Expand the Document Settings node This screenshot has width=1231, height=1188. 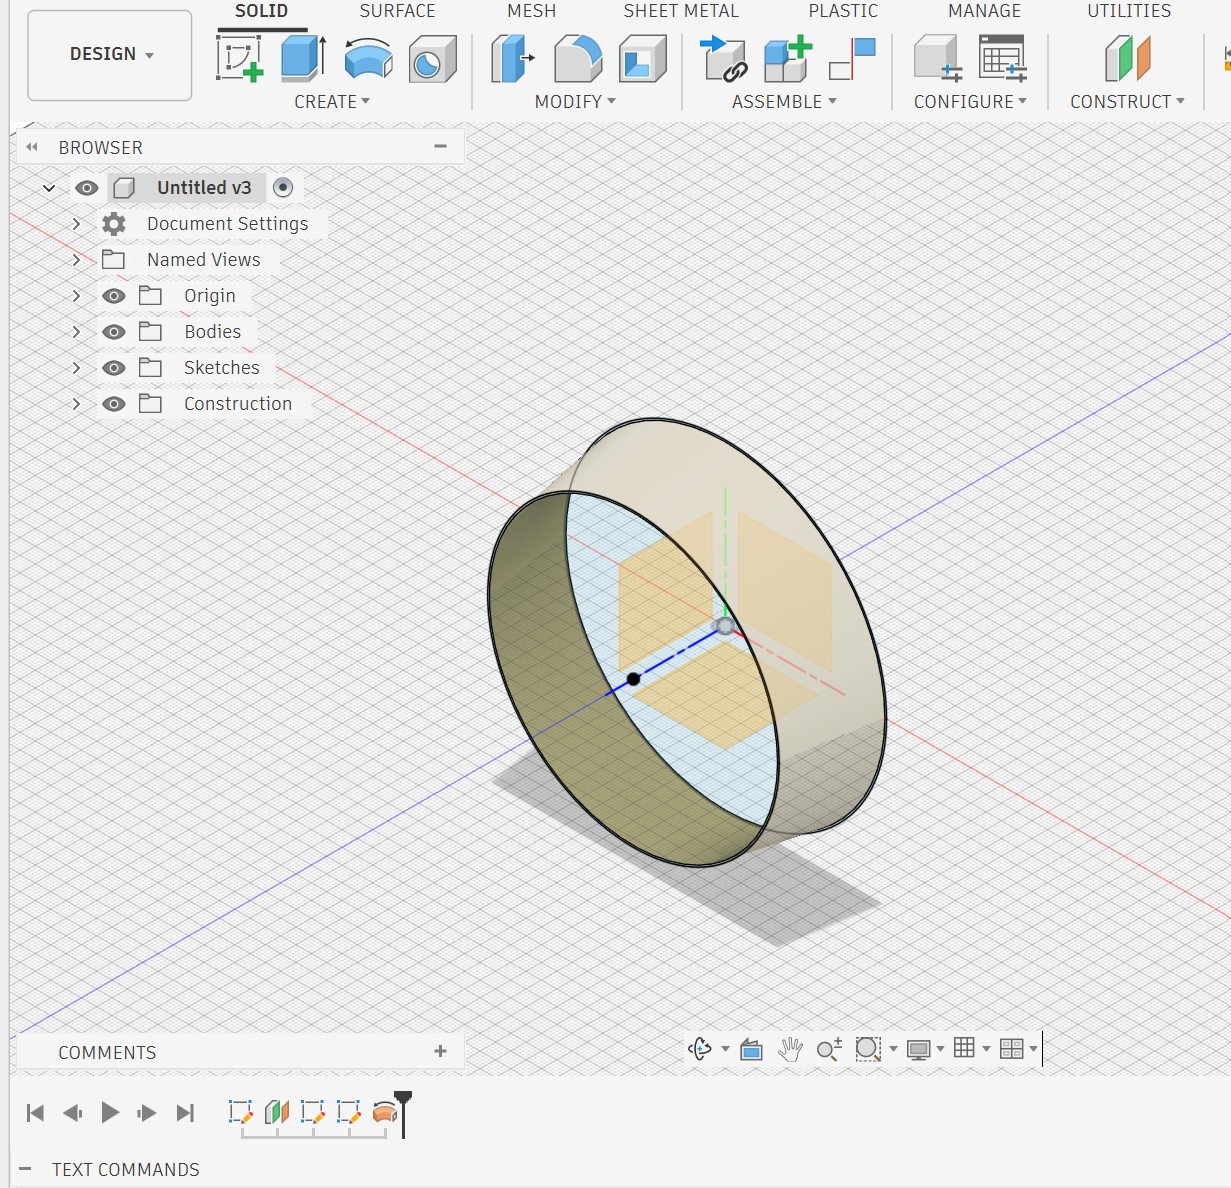pyautogui.click(x=76, y=224)
